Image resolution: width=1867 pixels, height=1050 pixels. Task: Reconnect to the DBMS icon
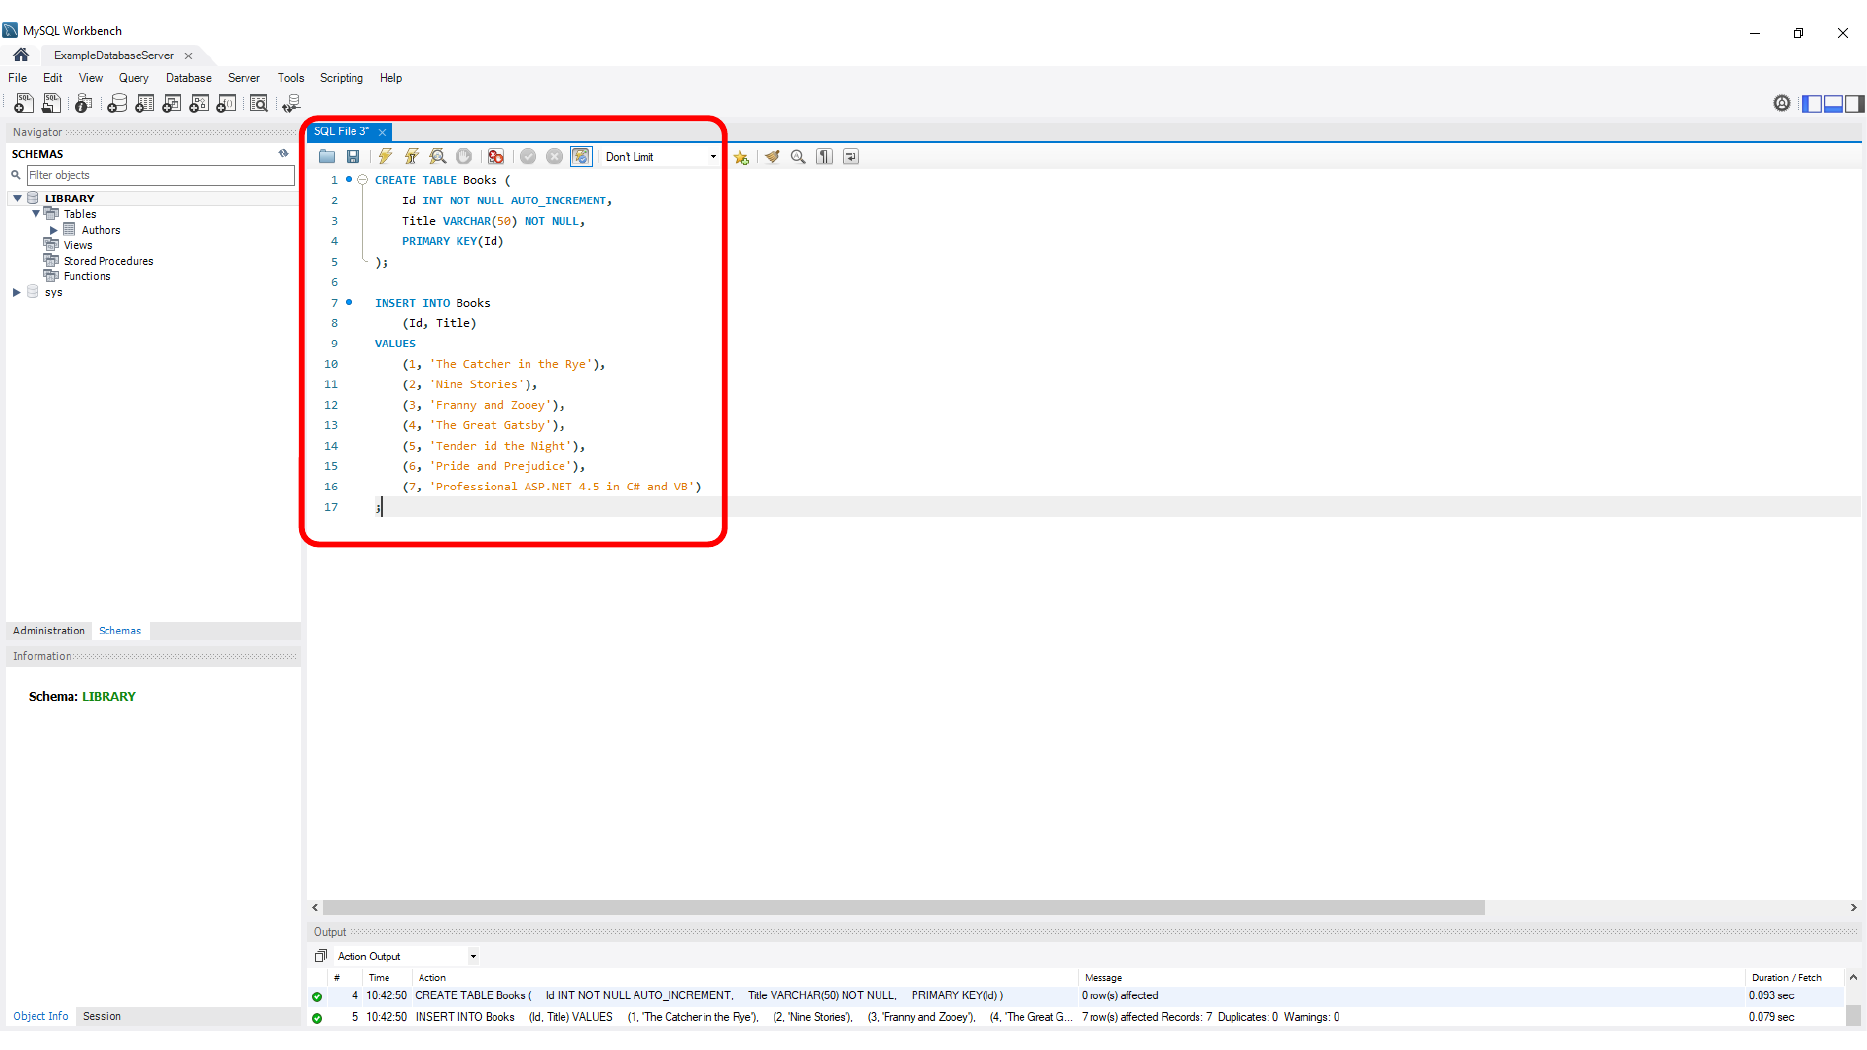(291, 103)
